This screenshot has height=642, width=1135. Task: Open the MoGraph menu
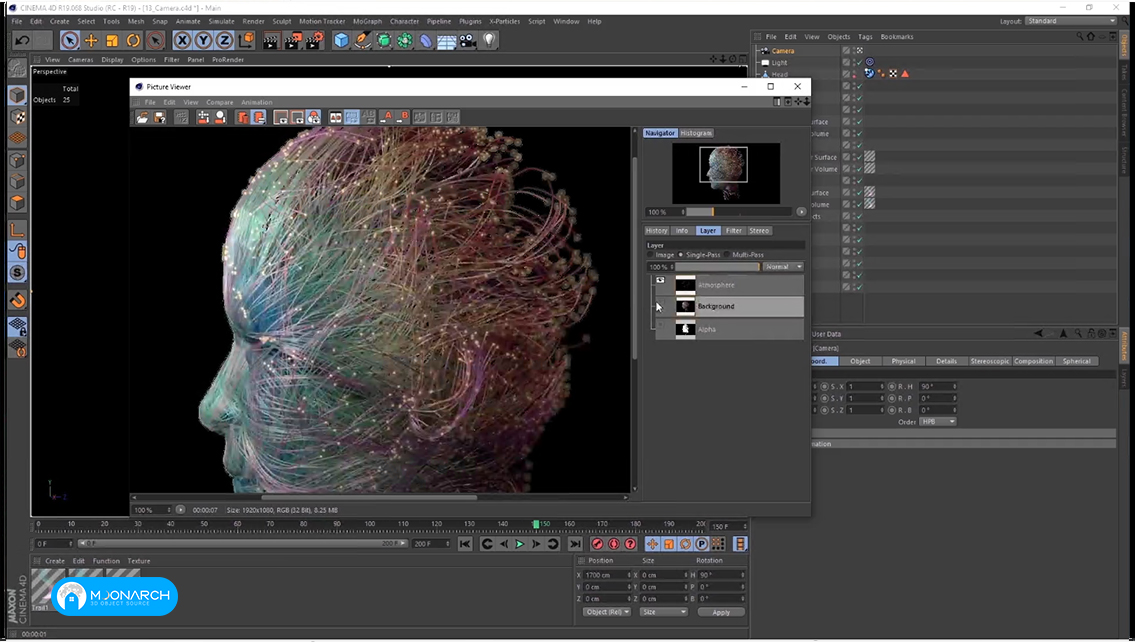pos(367,22)
